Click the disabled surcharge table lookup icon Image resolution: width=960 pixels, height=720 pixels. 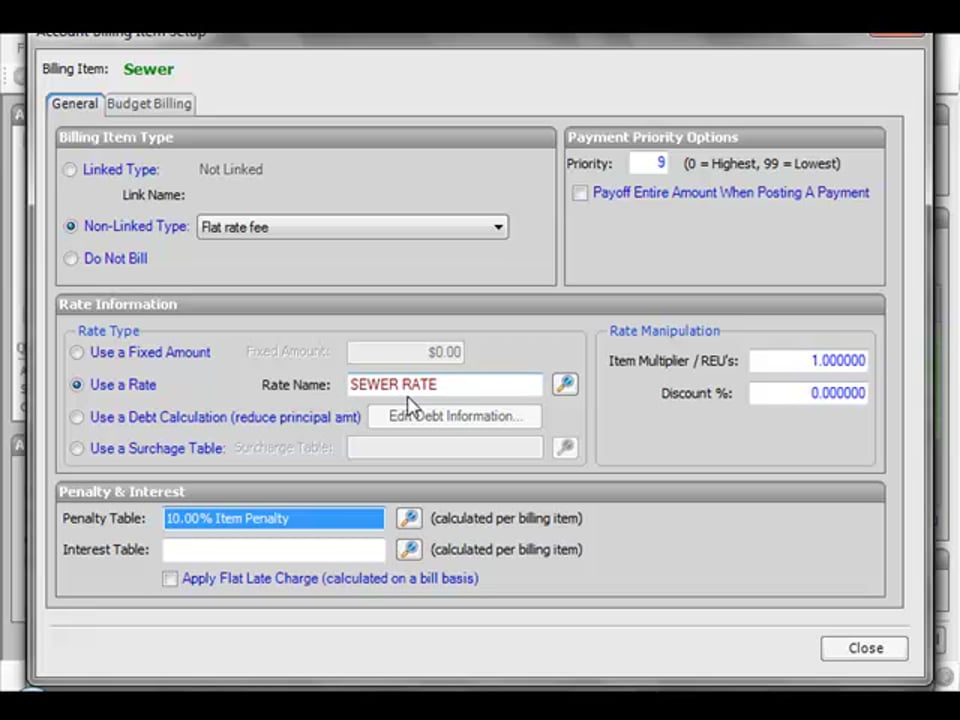pos(564,448)
